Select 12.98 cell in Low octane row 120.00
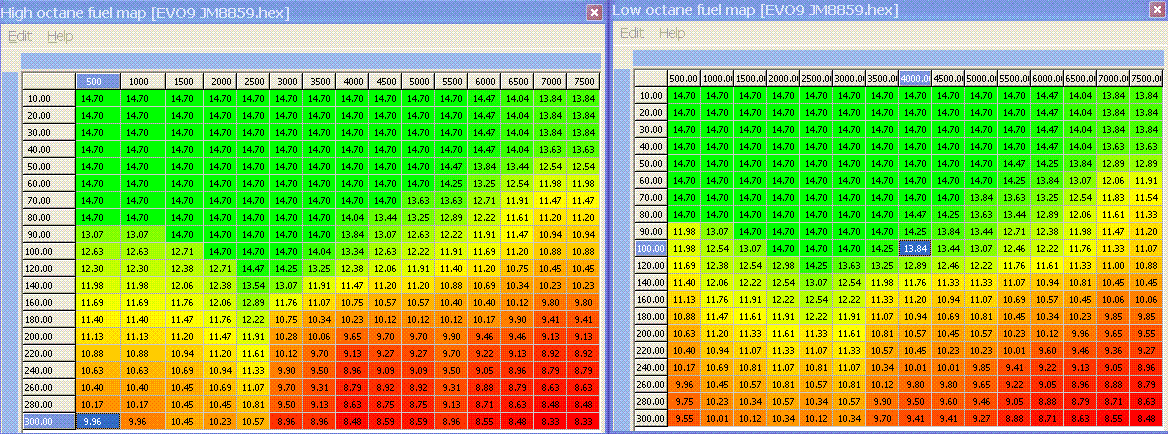The height and width of the screenshot is (434, 1168). pos(783,265)
